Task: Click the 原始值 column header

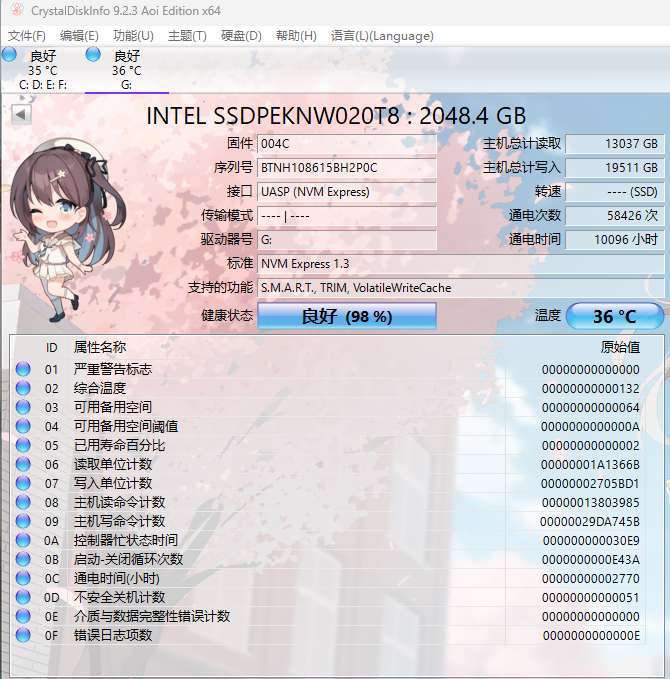Action: coord(620,347)
